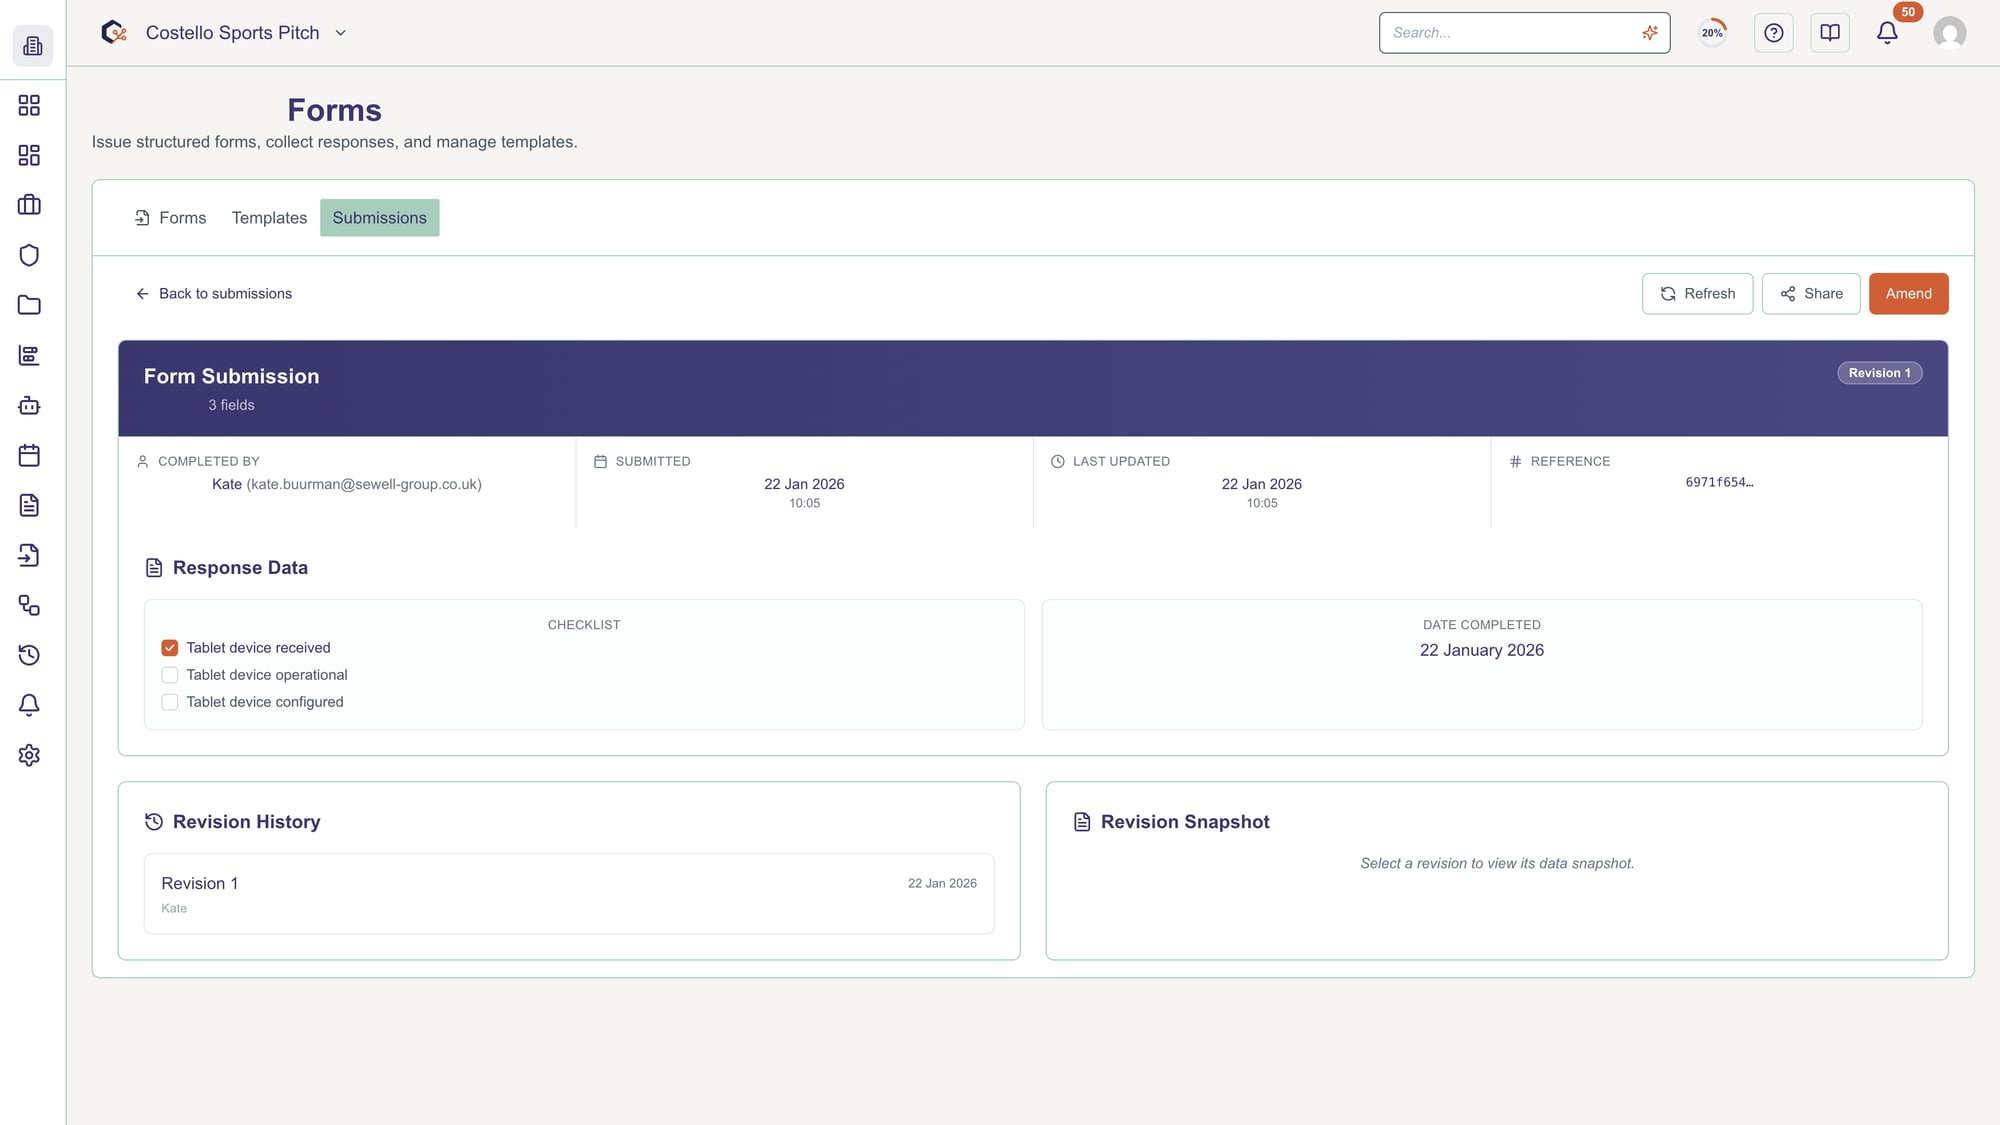The width and height of the screenshot is (2000, 1125).
Task: Select the robot assistant icon in sidebar
Action: 29,406
